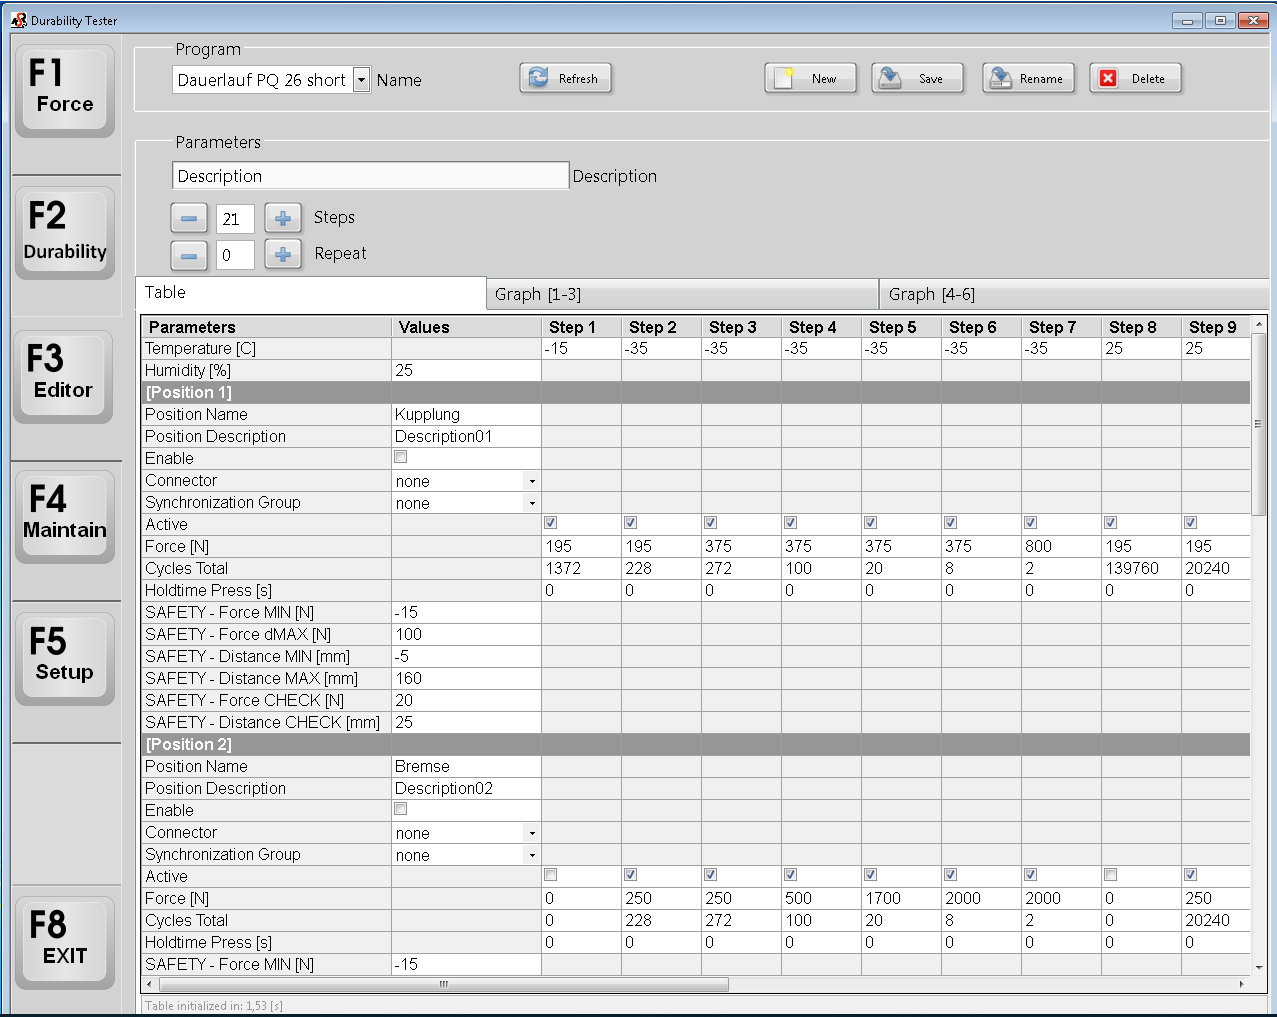Toggle Position 1 Active for Step 4
1277x1017 pixels.
tap(790, 523)
